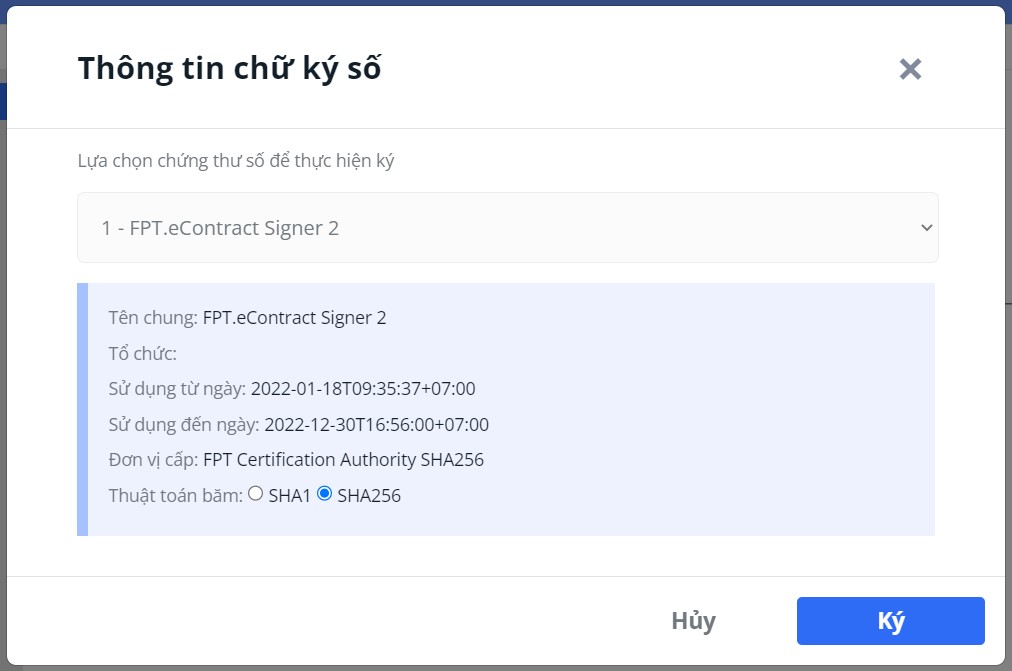Click the SHA256 text label

click(x=369, y=496)
